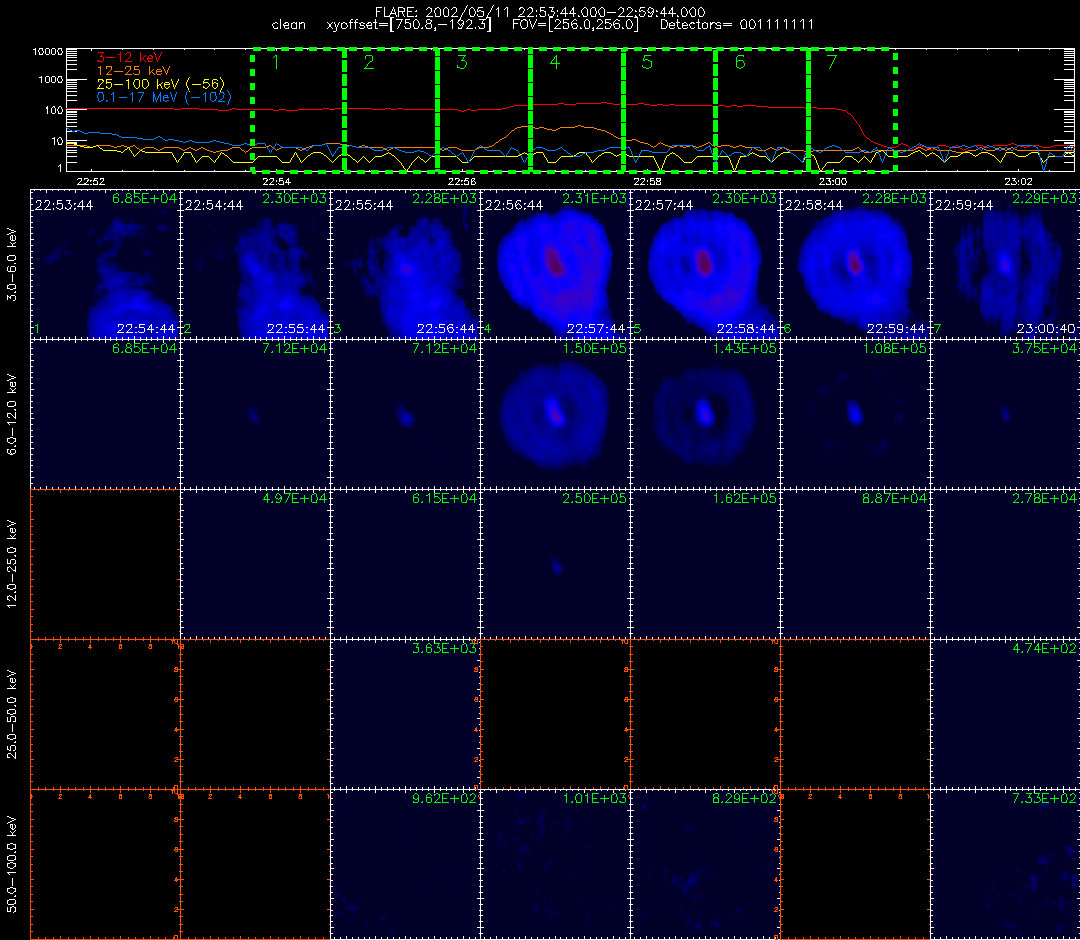Open the 6-12 keV image labeled 1.50E+05
The height and width of the screenshot is (940, 1080).
[x=556, y=414]
